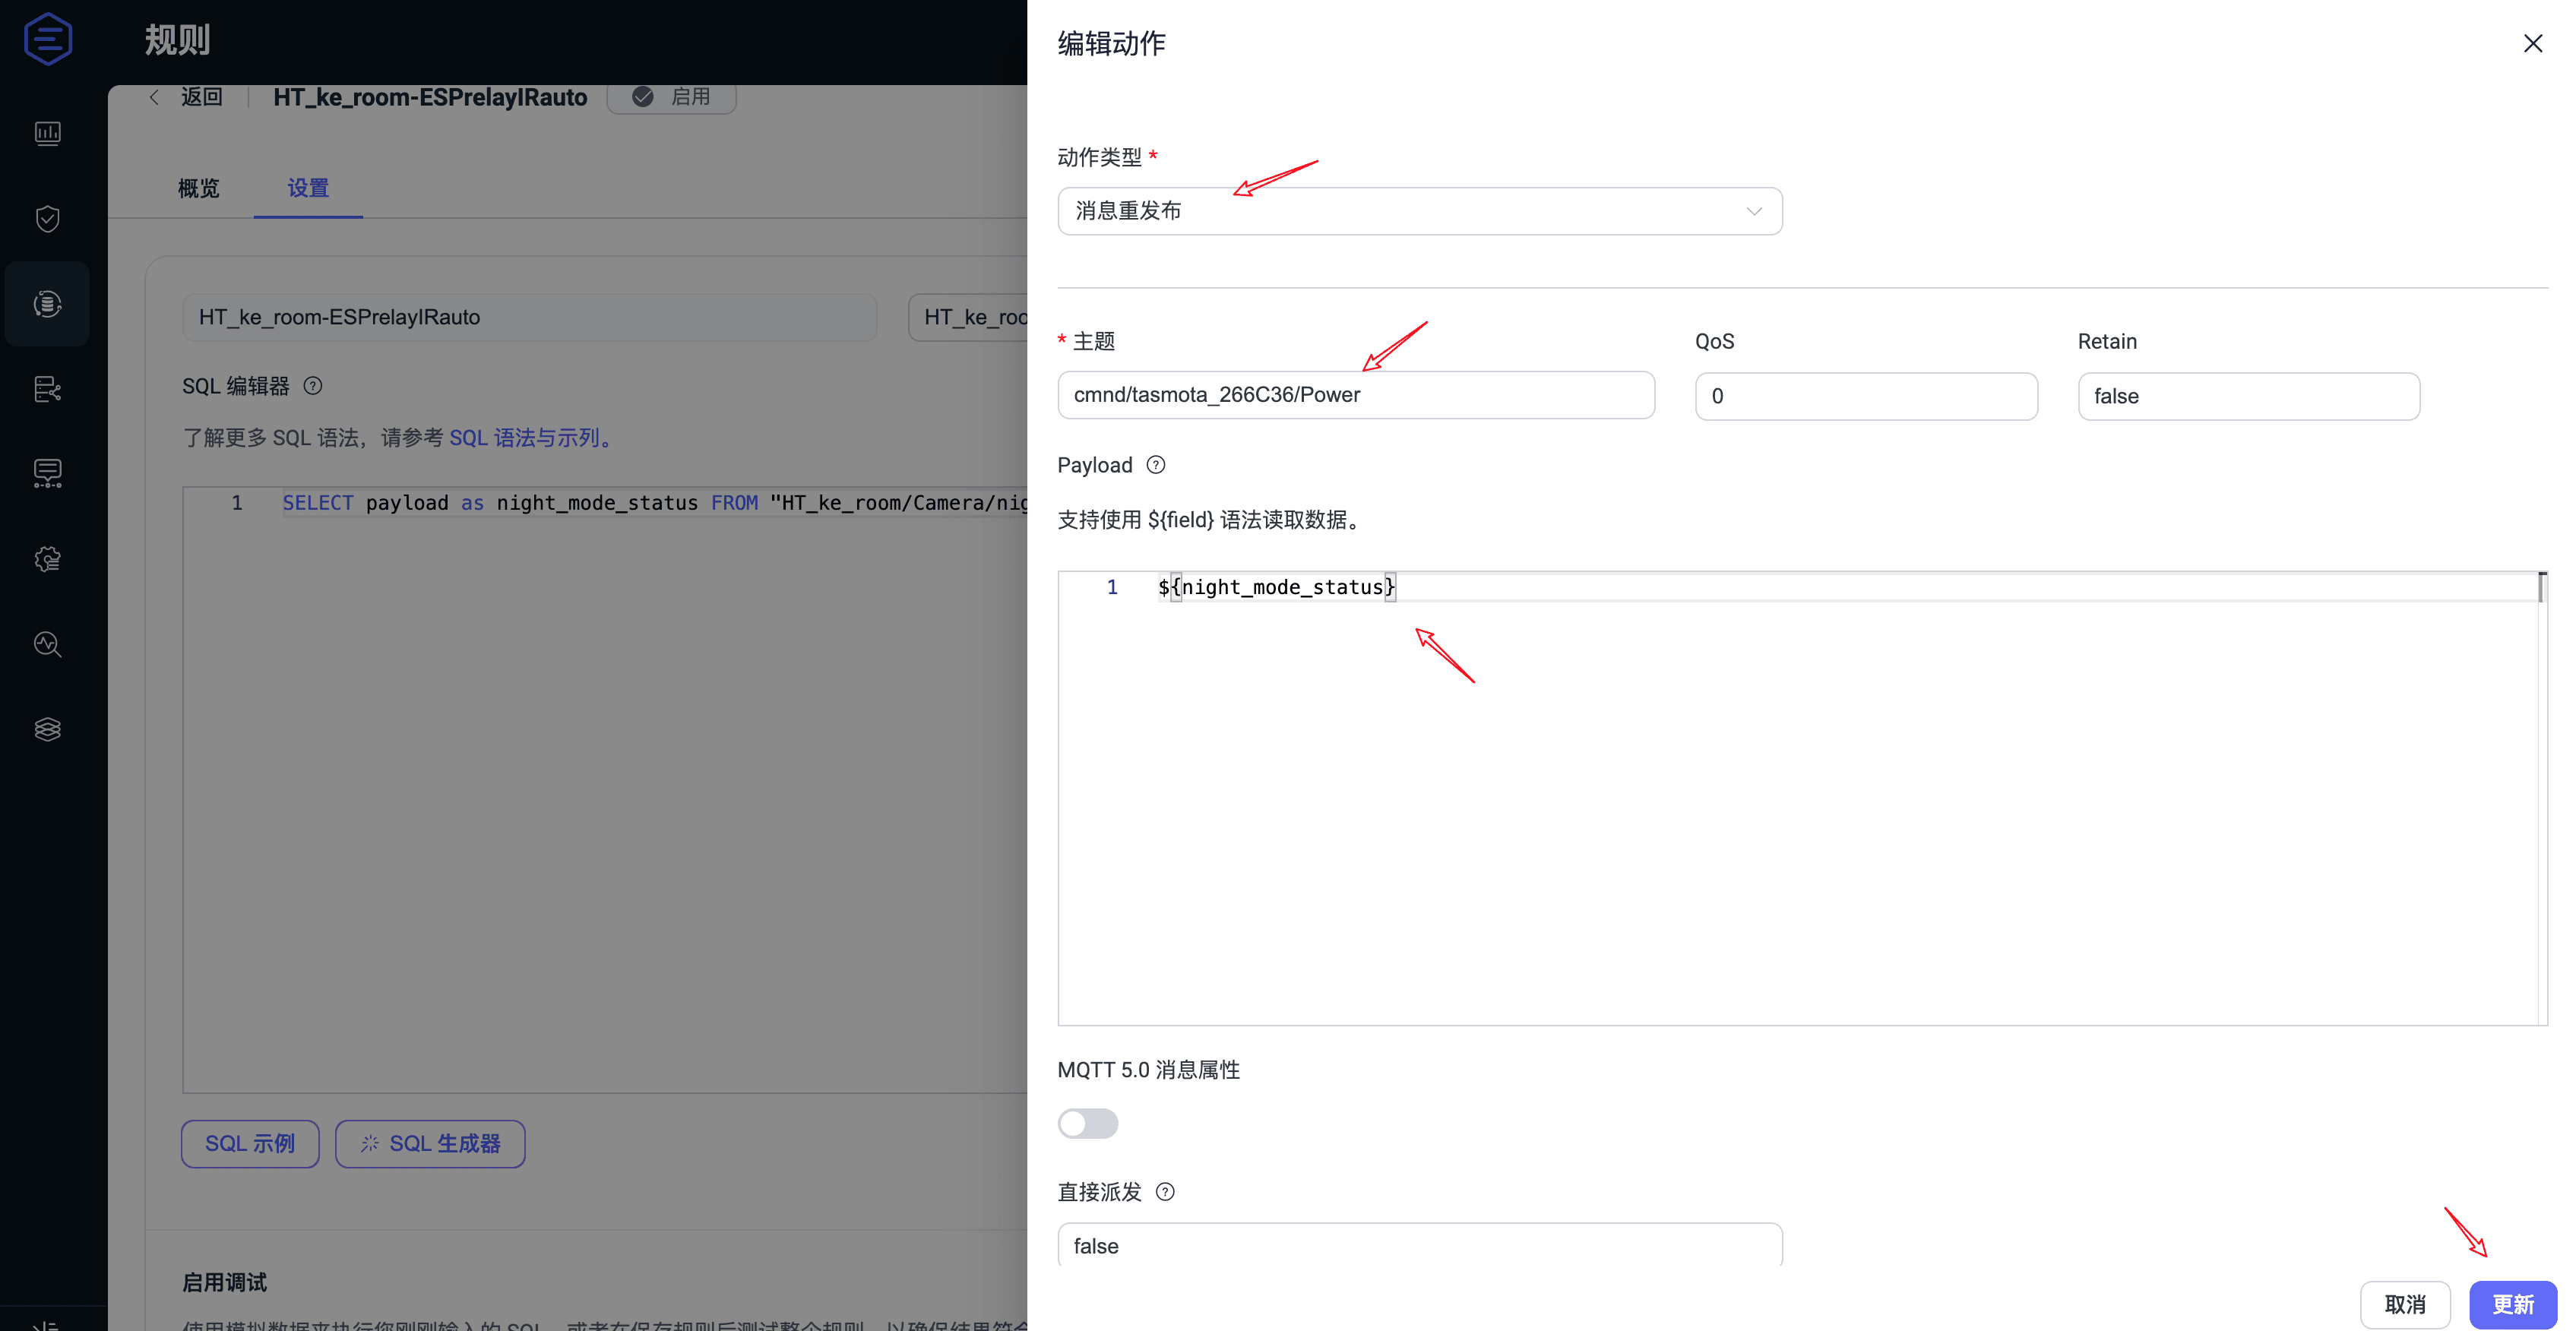The image size is (2576, 1331).
Task: Click the 取消 button
Action: click(x=2404, y=1304)
